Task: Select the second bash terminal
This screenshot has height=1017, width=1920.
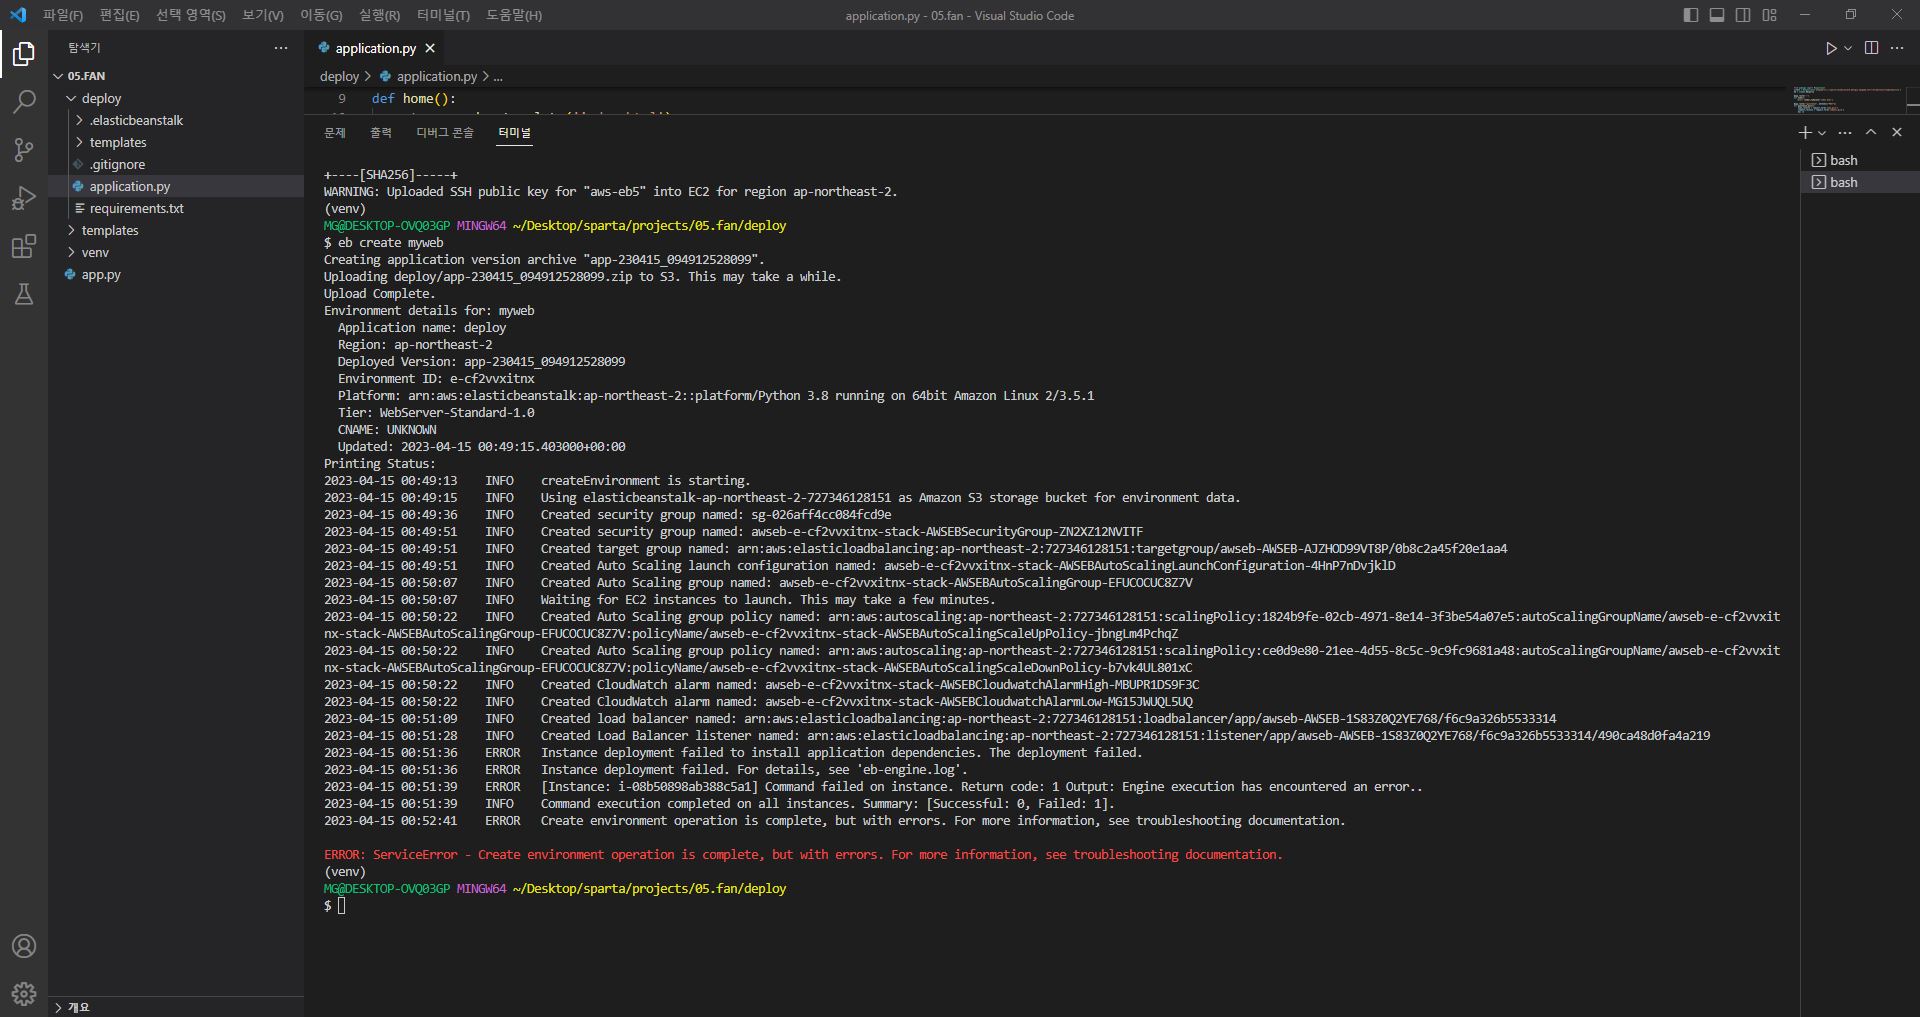Action: (1860, 182)
